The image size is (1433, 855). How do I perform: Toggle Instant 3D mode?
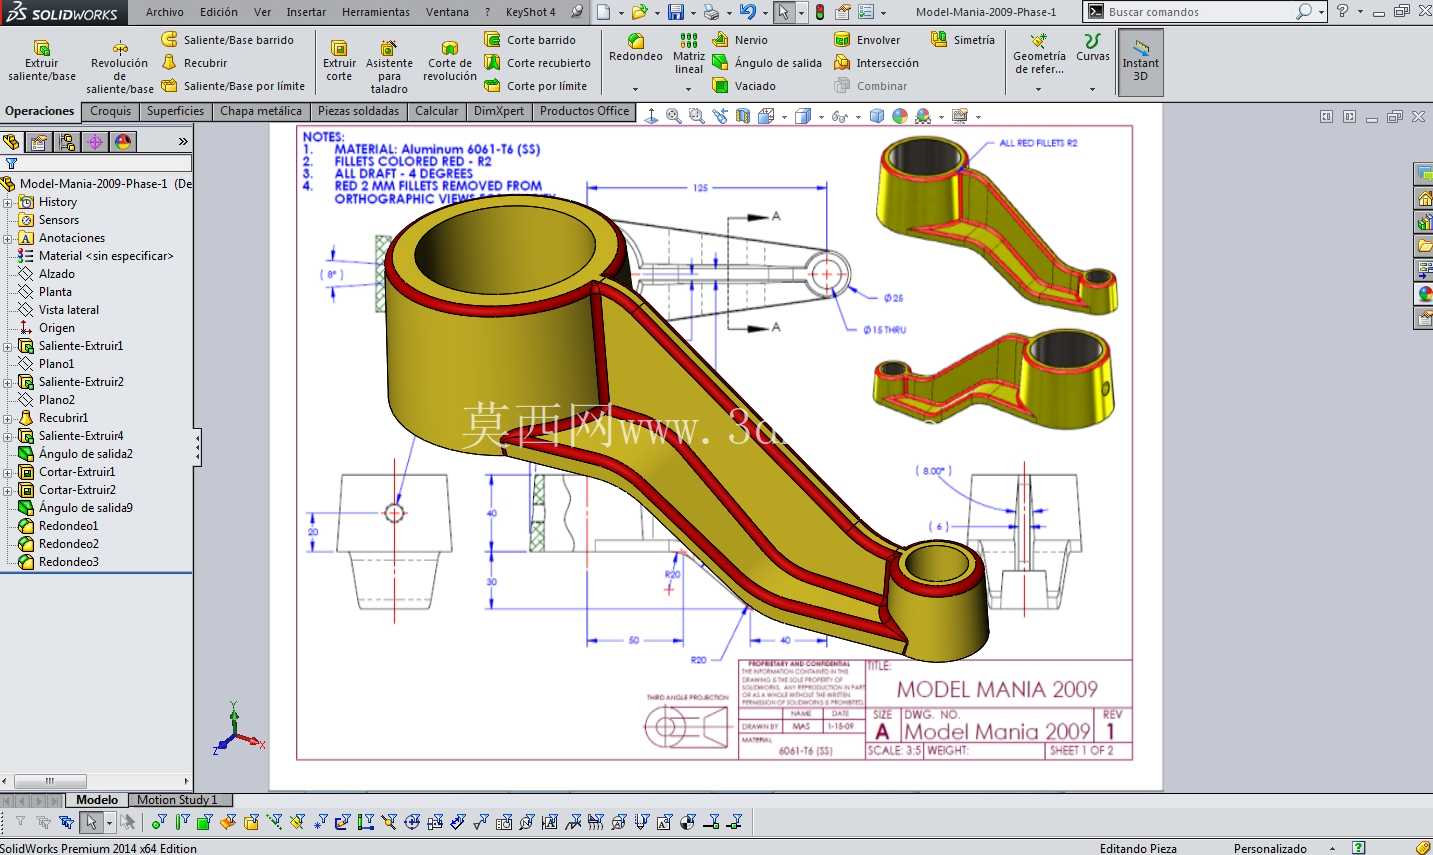(1140, 62)
